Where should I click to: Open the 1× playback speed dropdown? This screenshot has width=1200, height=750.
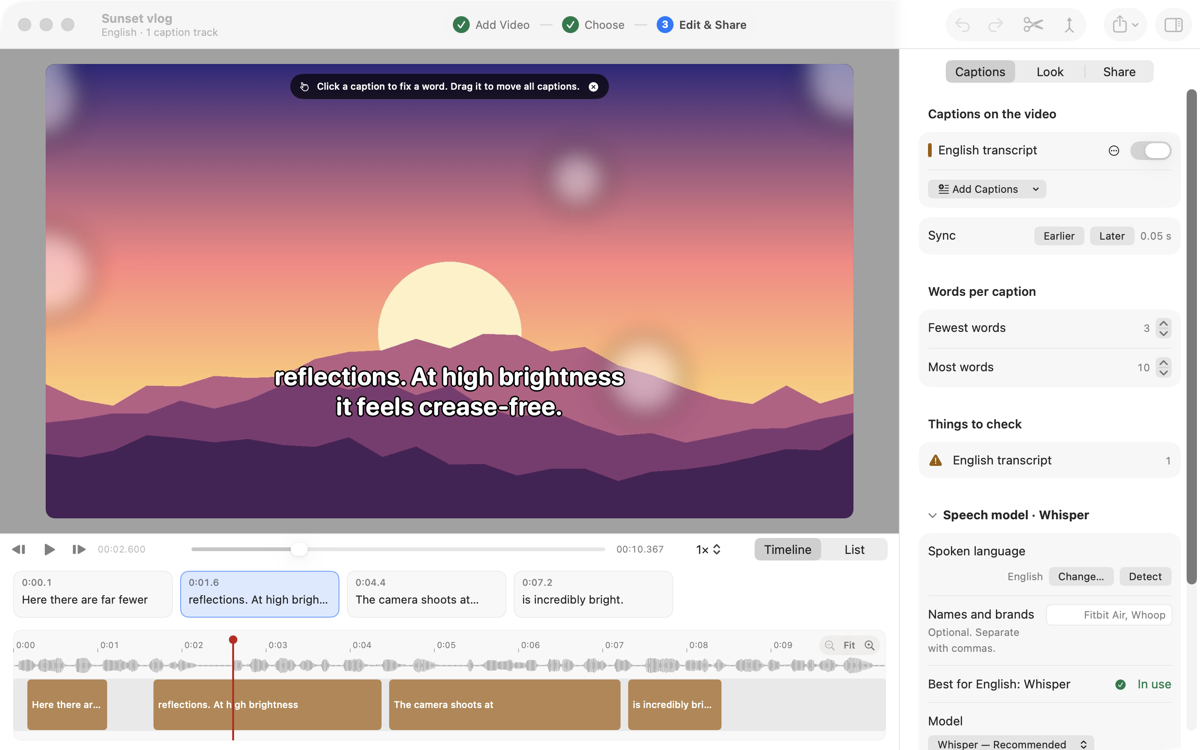[x=708, y=549]
